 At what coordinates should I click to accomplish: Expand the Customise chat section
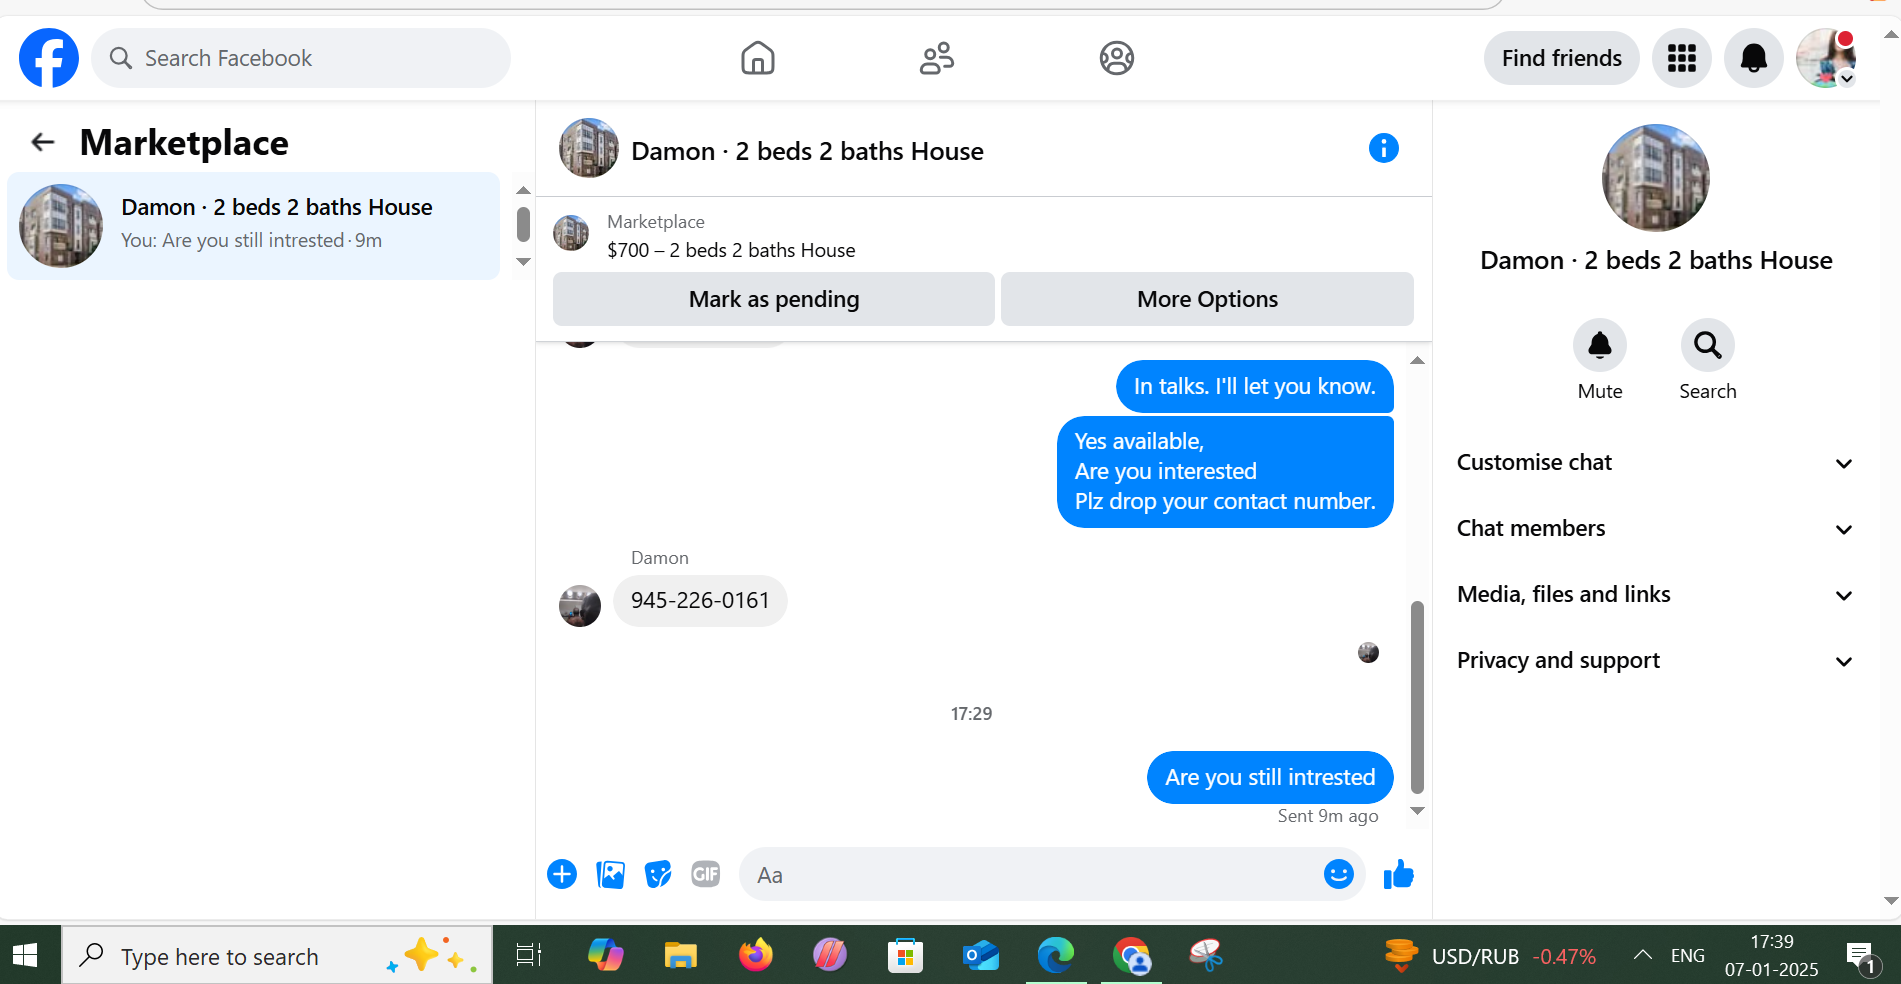pos(1655,462)
